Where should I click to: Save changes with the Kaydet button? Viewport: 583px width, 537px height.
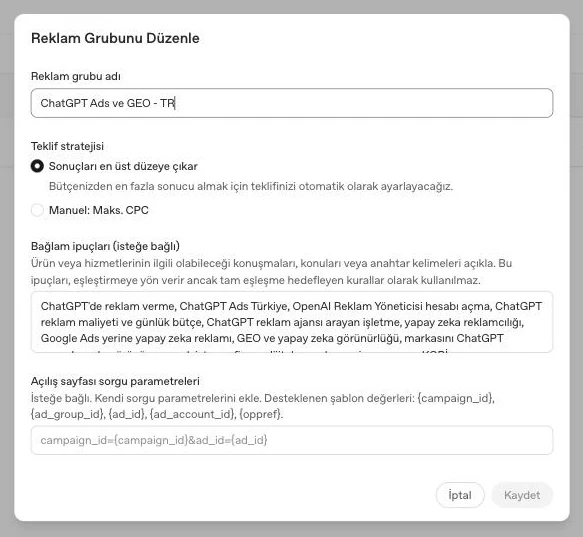pyautogui.click(x=522, y=495)
